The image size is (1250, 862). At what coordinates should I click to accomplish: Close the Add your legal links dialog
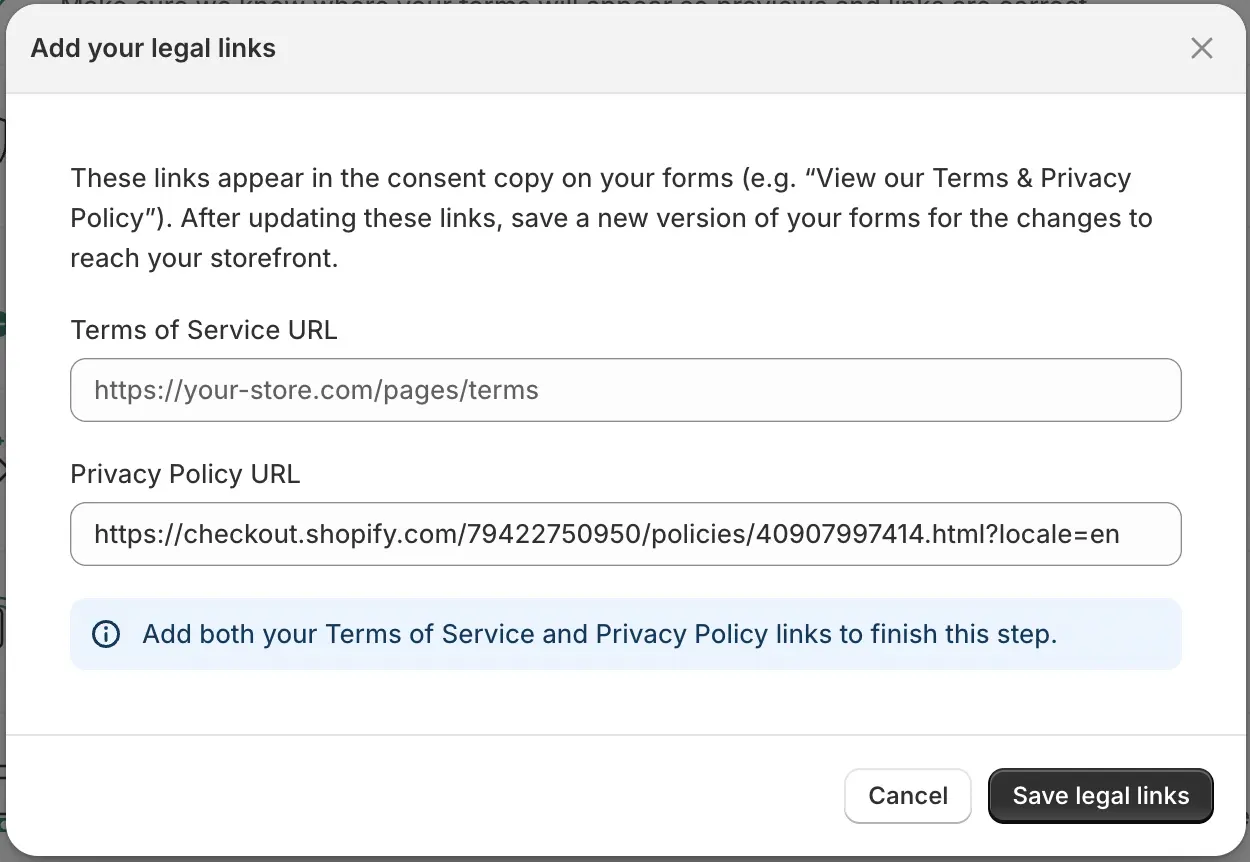coord(1201,48)
